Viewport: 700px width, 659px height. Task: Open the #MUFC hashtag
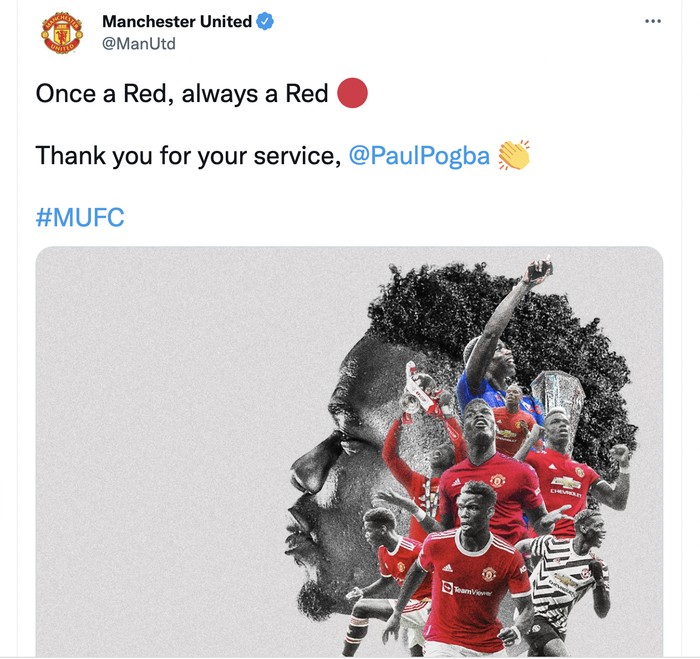pyautogui.click(x=80, y=217)
